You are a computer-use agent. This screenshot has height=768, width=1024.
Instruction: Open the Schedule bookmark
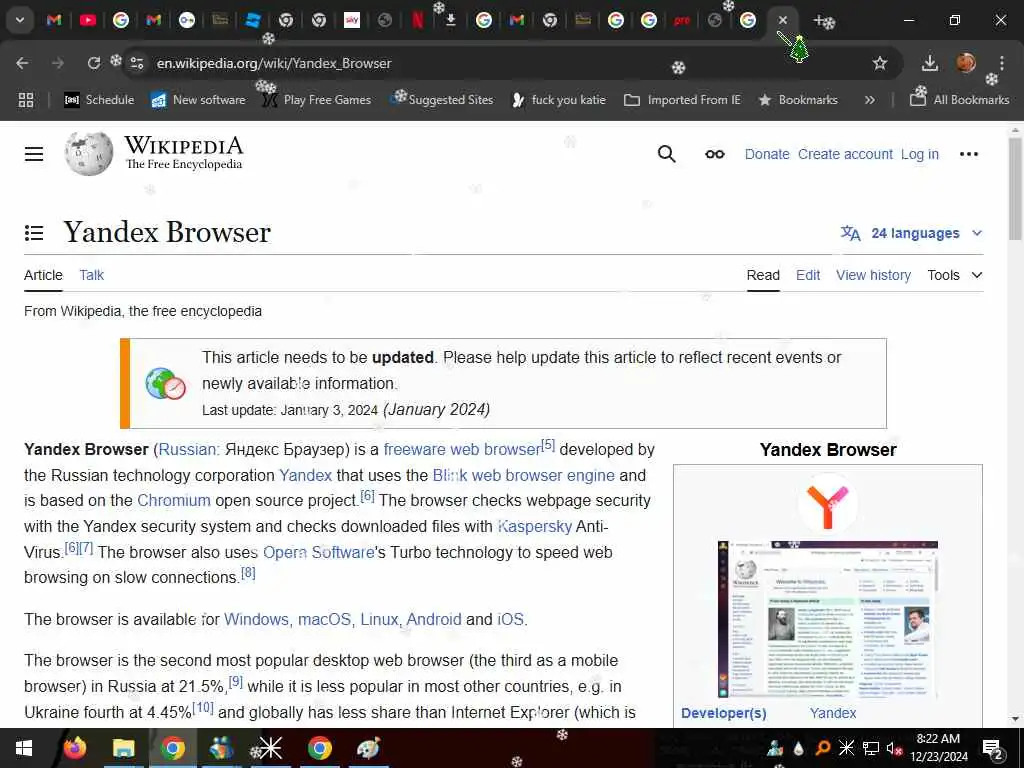[99, 100]
